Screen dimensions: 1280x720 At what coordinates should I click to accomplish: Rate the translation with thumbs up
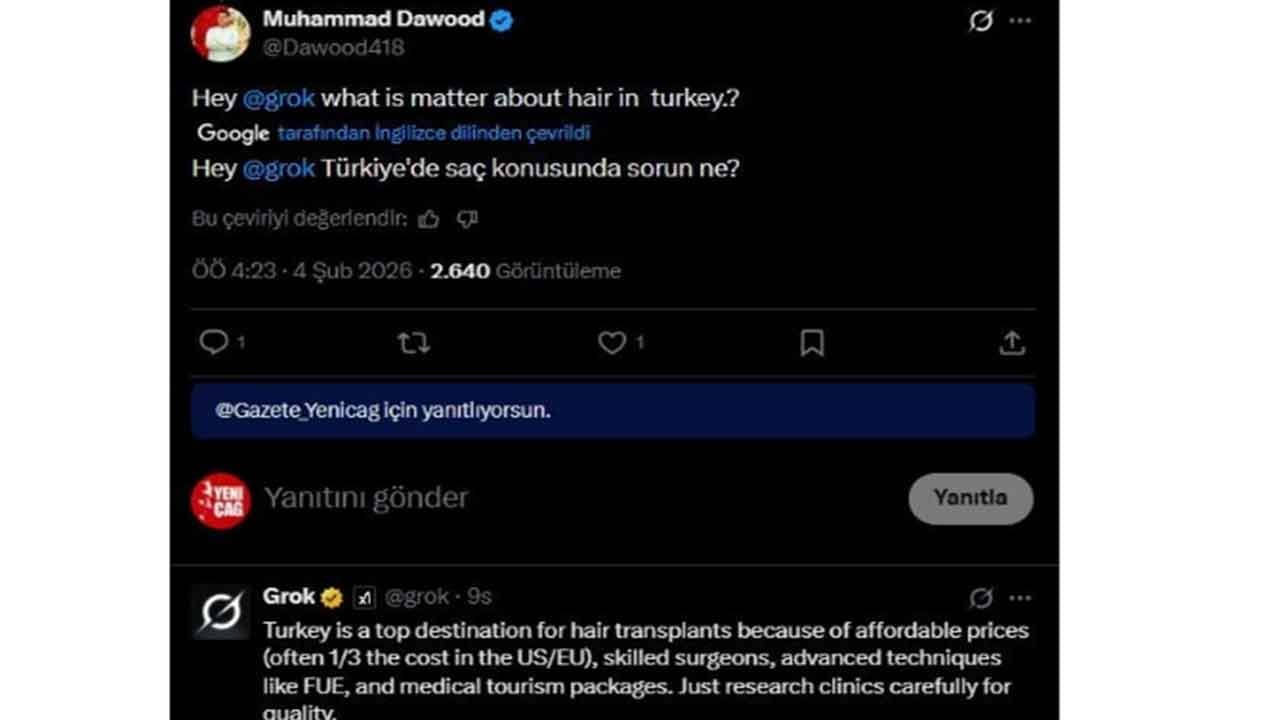tap(429, 218)
